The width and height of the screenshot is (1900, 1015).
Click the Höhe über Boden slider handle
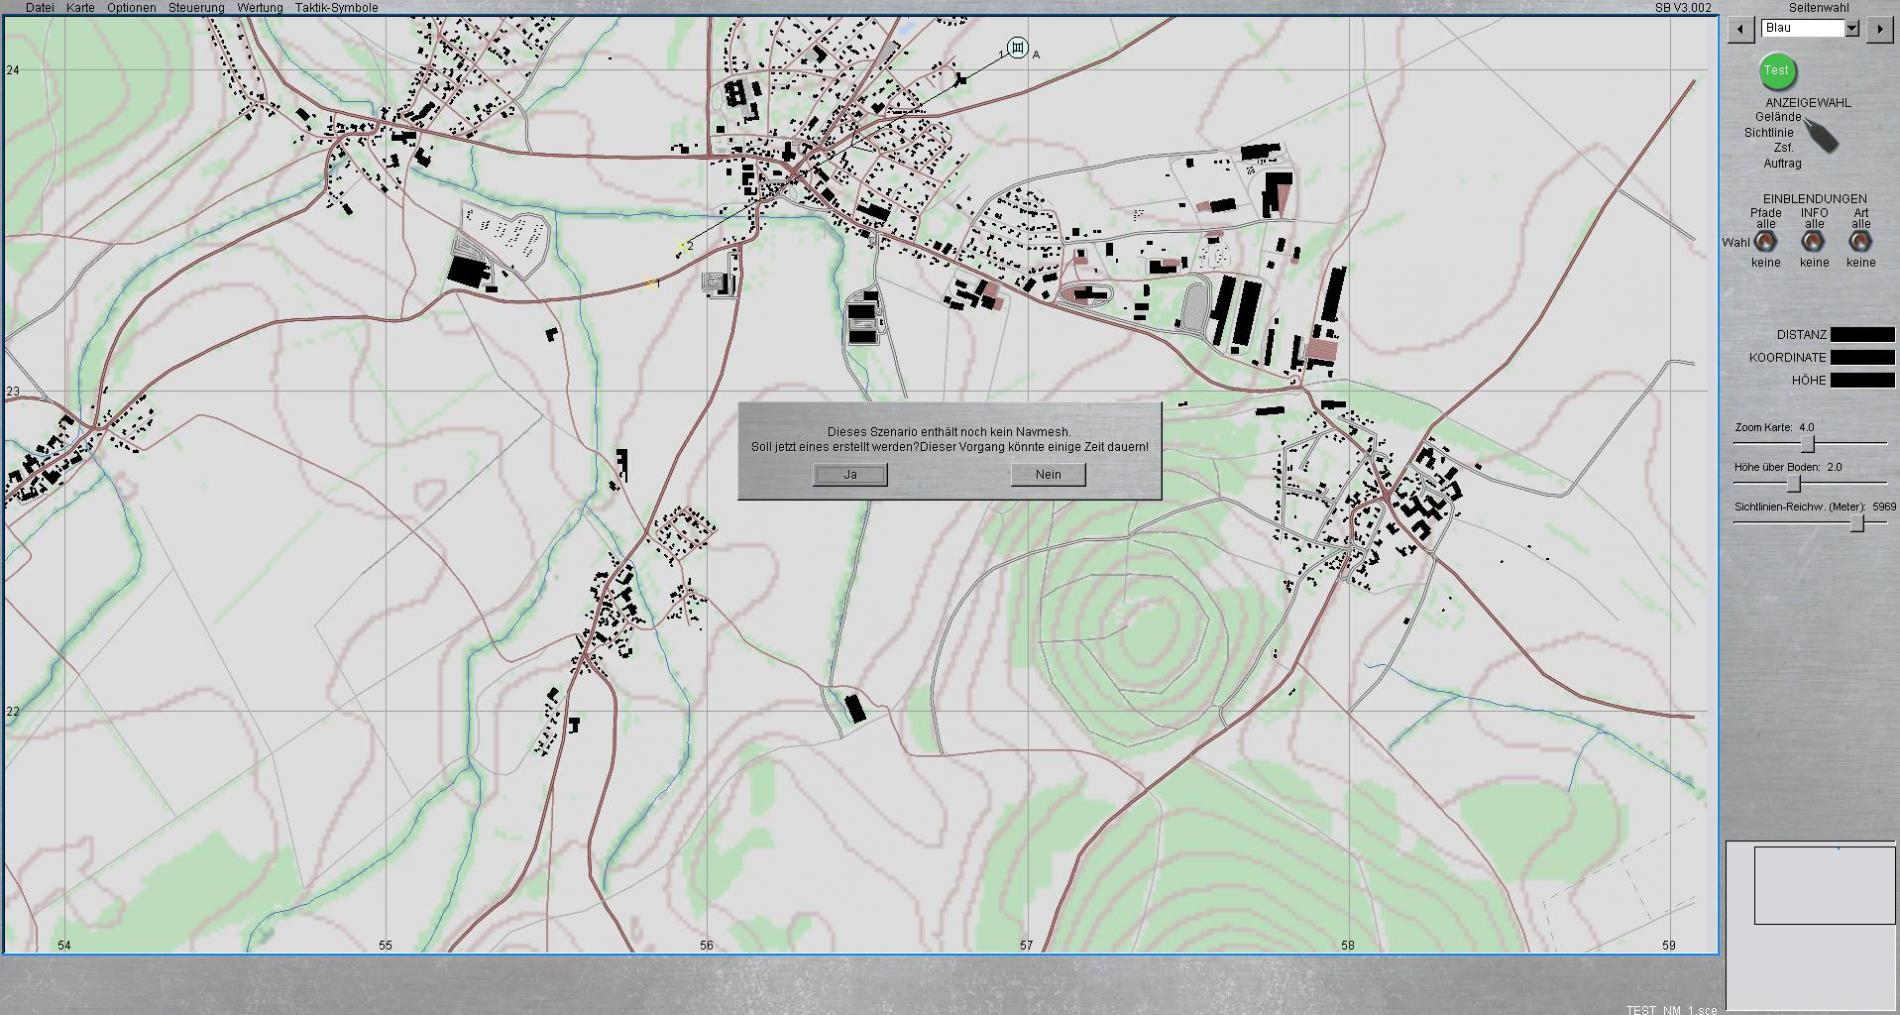point(1794,483)
